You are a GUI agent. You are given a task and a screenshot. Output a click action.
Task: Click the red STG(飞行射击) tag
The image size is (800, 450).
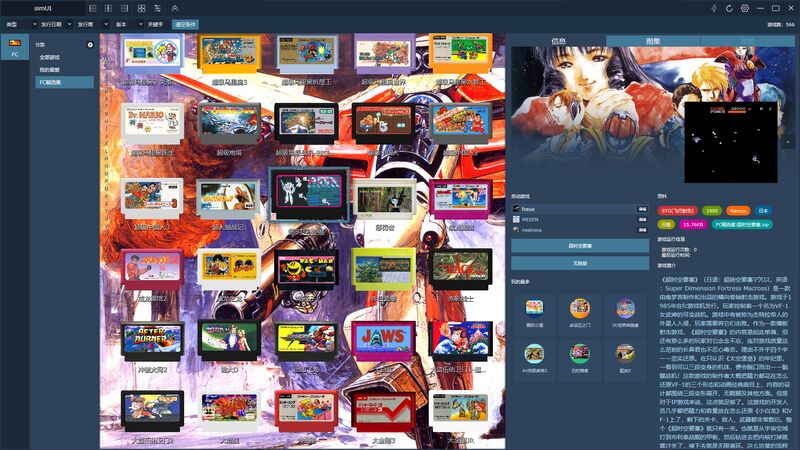[x=676, y=211]
